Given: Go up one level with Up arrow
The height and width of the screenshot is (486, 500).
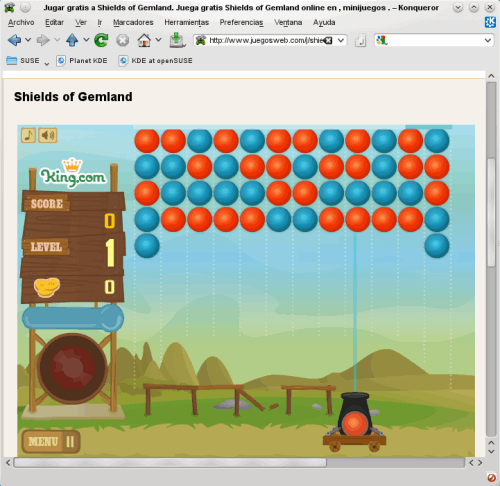Looking at the screenshot, I should (x=72, y=40).
